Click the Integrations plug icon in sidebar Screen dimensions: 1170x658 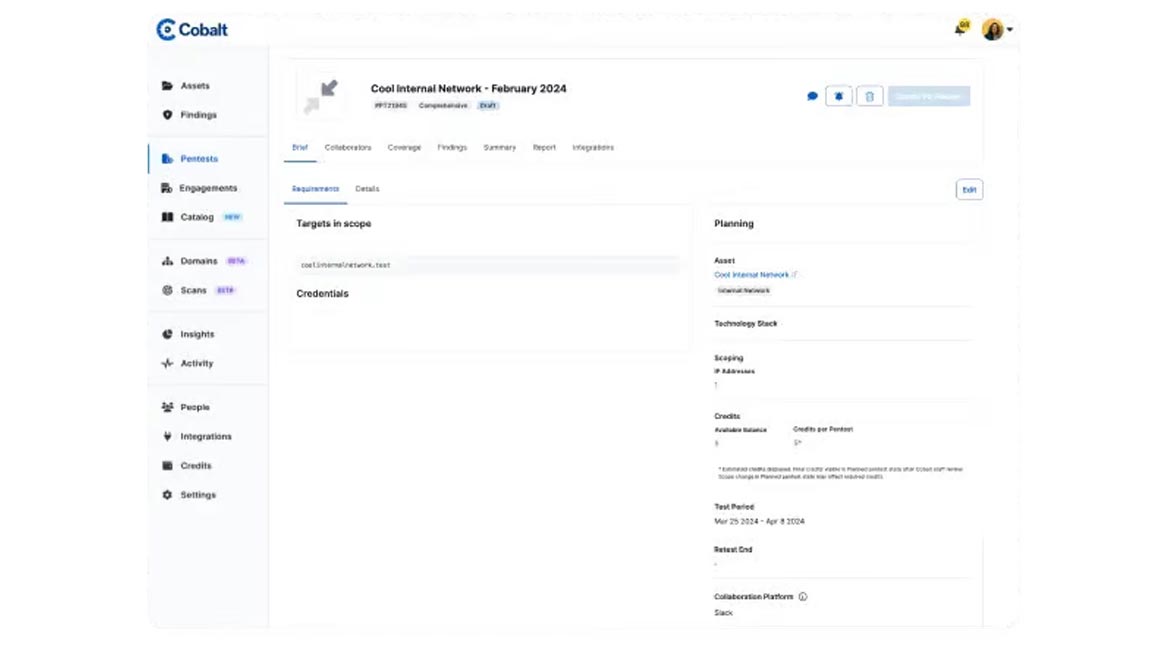coord(167,437)
